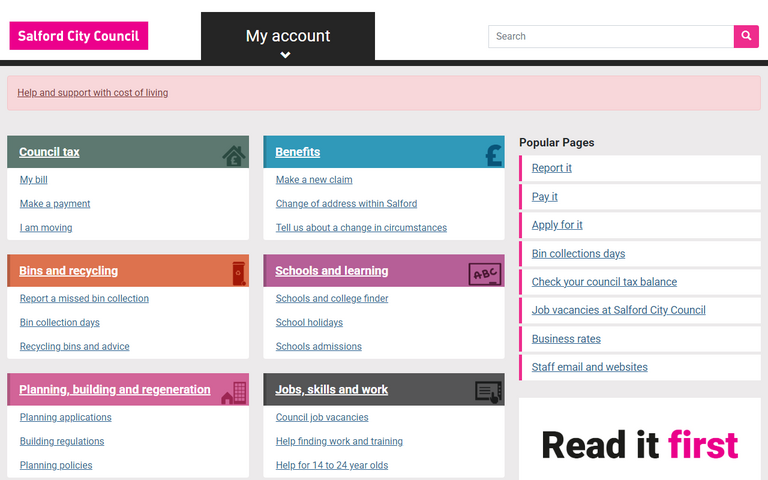The image size is (768, 480).
Task: Open Staff email and websites page
Action: [589, 367]
